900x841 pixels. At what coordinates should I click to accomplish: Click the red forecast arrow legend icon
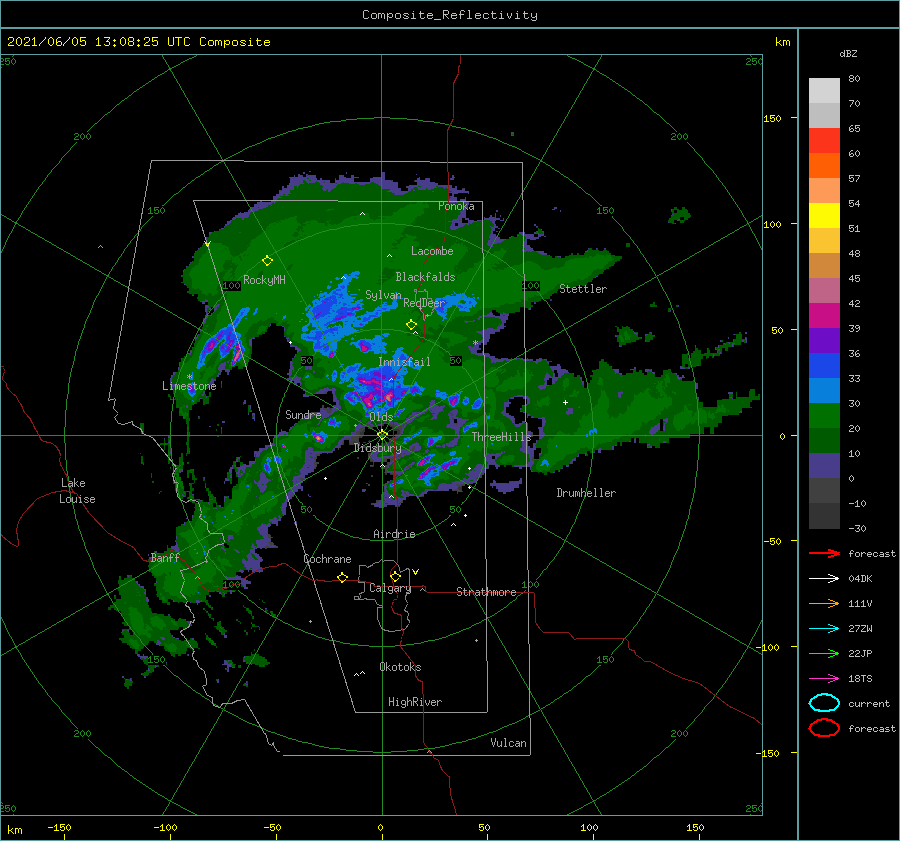(824, 553)
